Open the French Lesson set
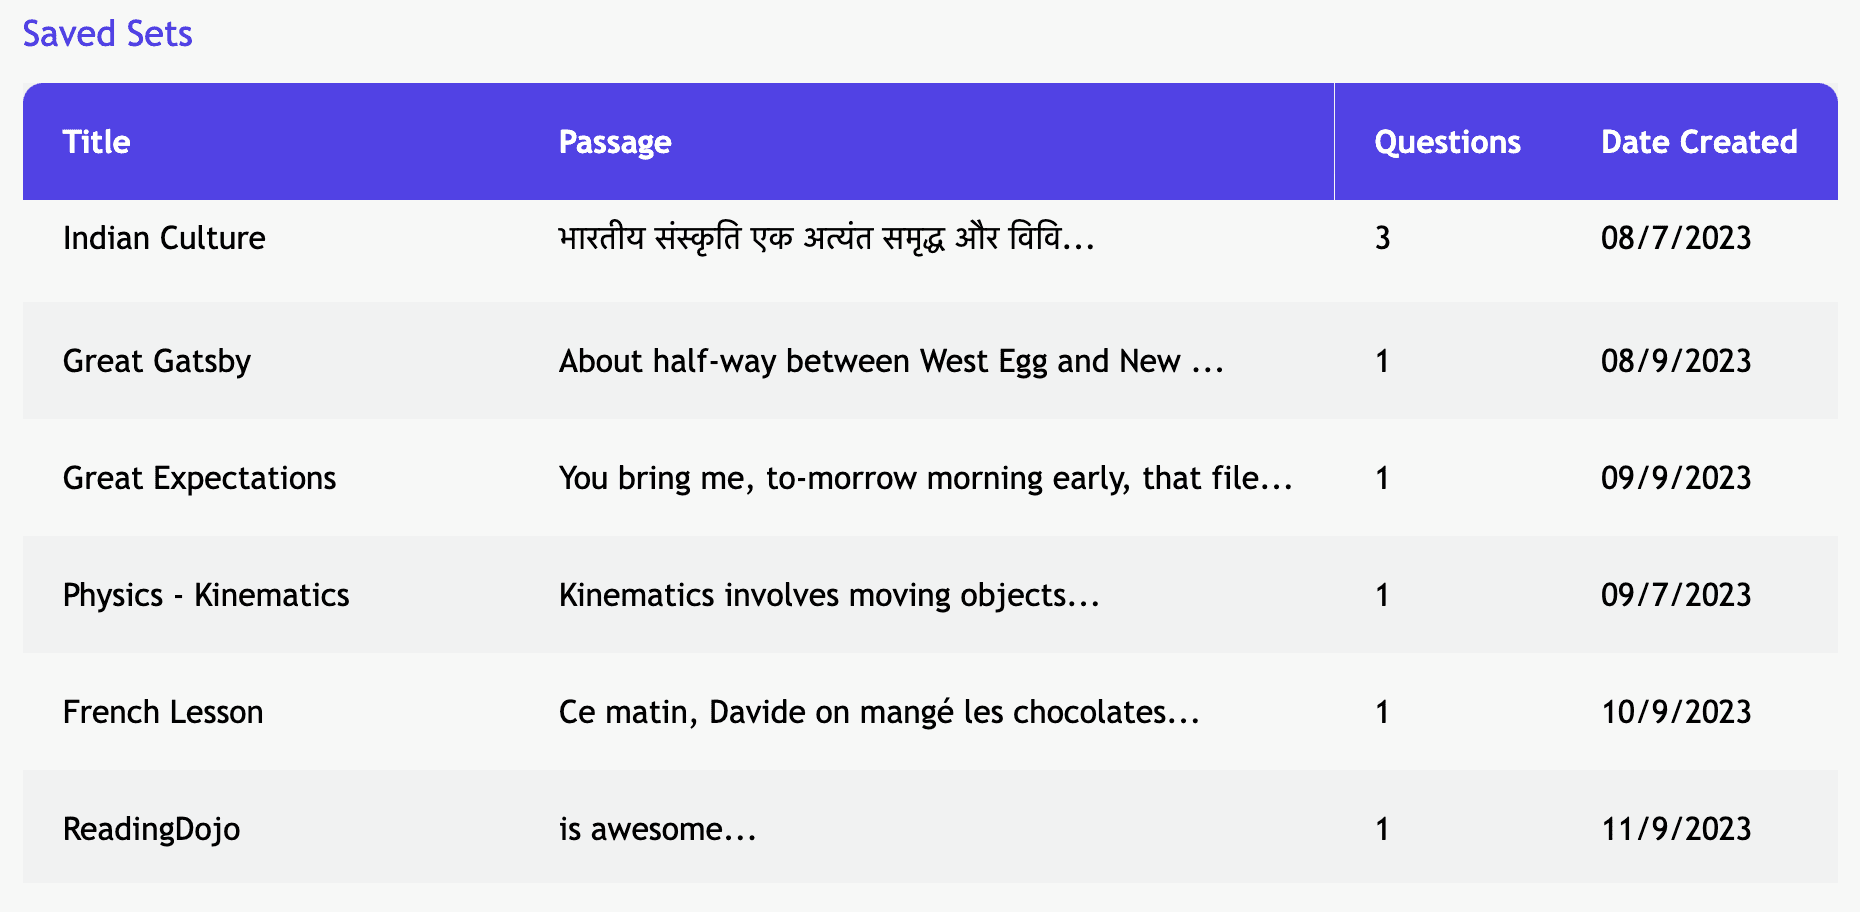This screenshot has width=1860, height=912. point(162,712)
